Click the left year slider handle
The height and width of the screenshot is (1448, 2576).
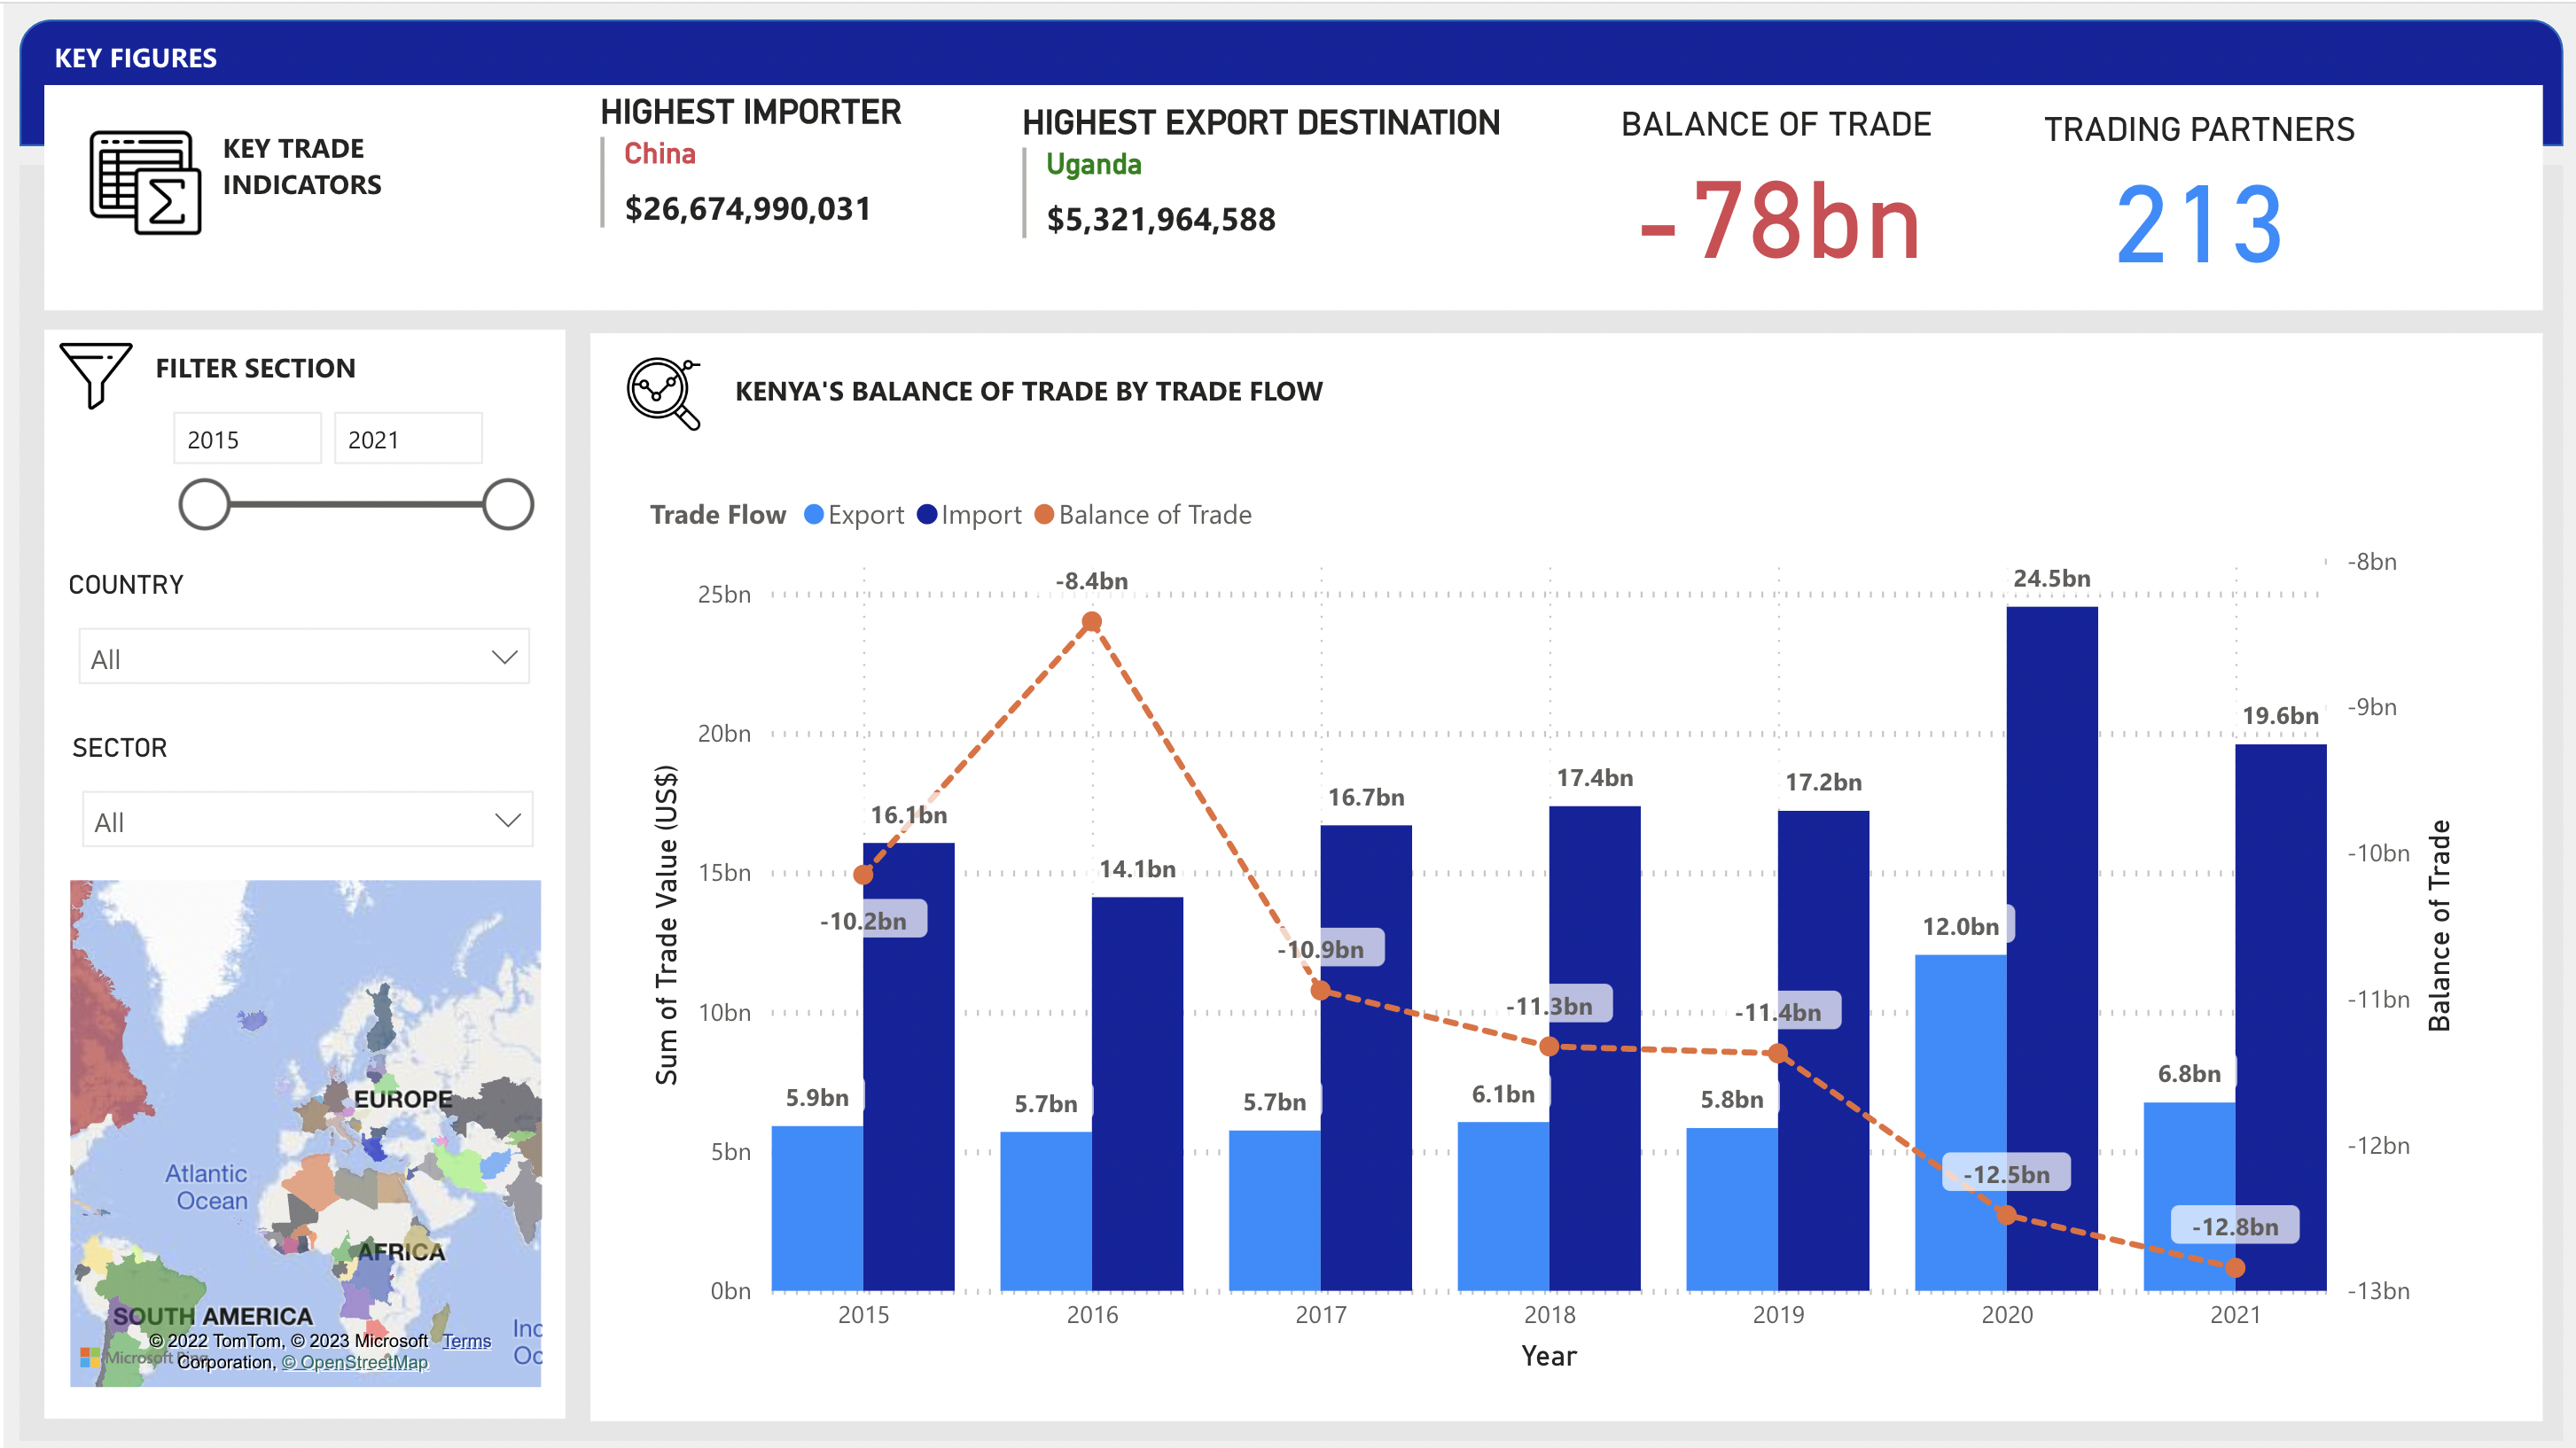pos(204,504)
